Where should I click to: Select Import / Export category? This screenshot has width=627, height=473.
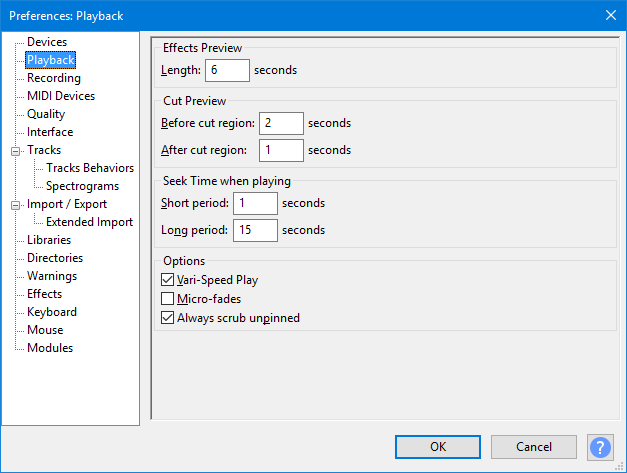click(x=67, y=204)
